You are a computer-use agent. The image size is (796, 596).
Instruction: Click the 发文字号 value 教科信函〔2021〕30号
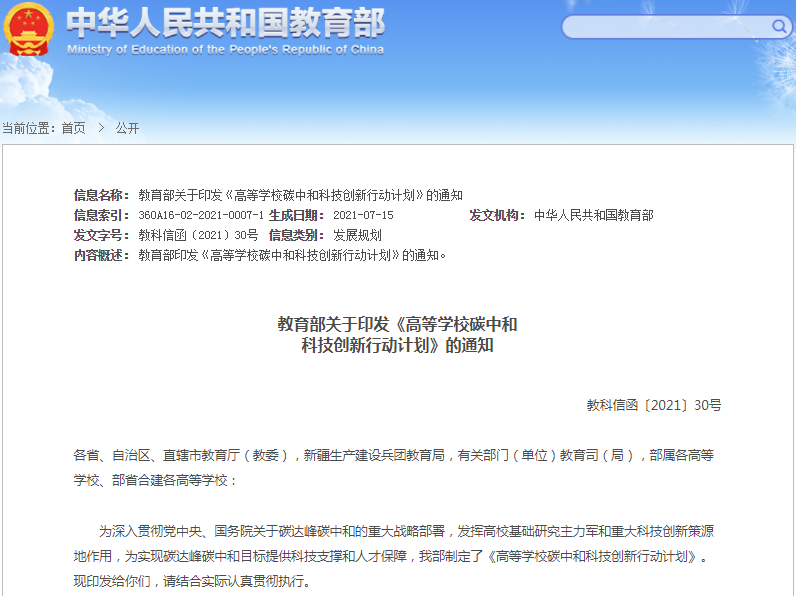click(x=198, y=235)
